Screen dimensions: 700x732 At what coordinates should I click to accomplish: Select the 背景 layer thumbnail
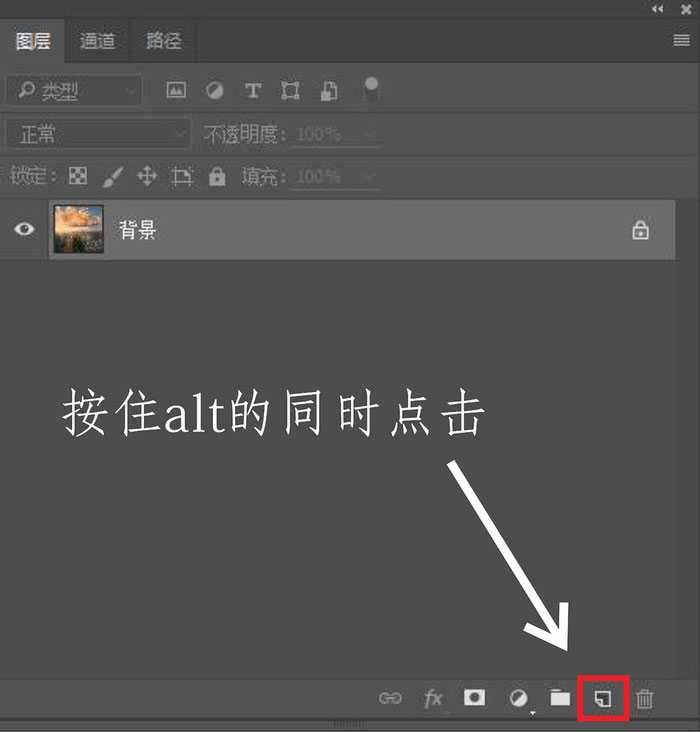tap(78, 229)
